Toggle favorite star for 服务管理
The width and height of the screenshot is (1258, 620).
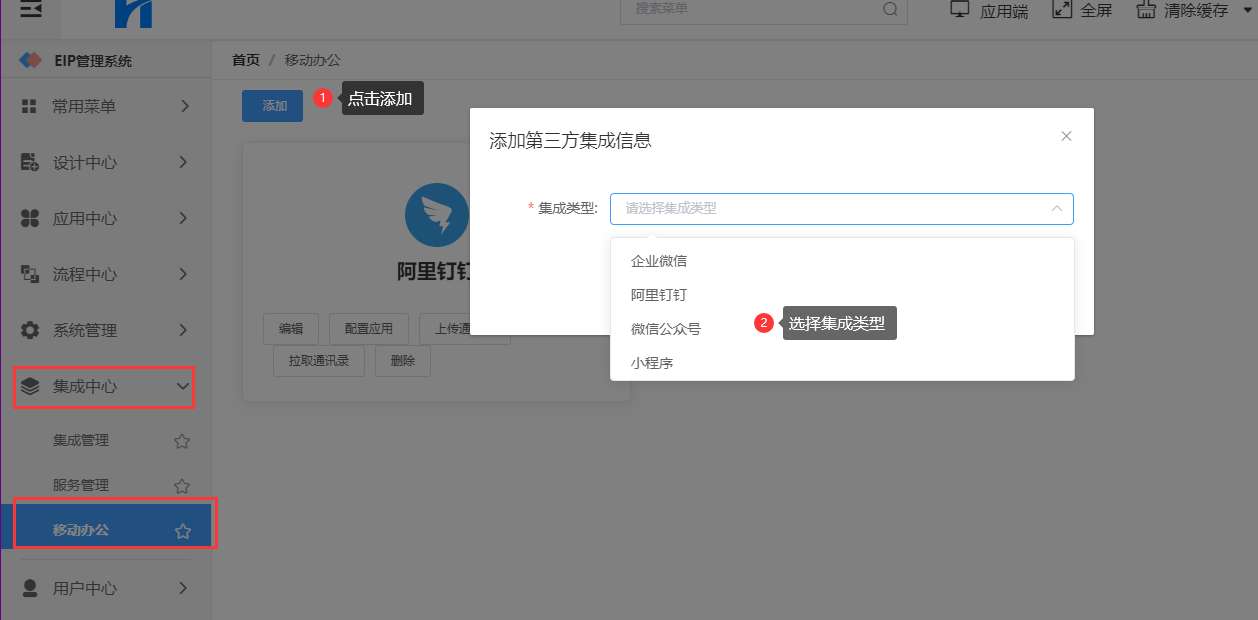click(x=182, y=486)
